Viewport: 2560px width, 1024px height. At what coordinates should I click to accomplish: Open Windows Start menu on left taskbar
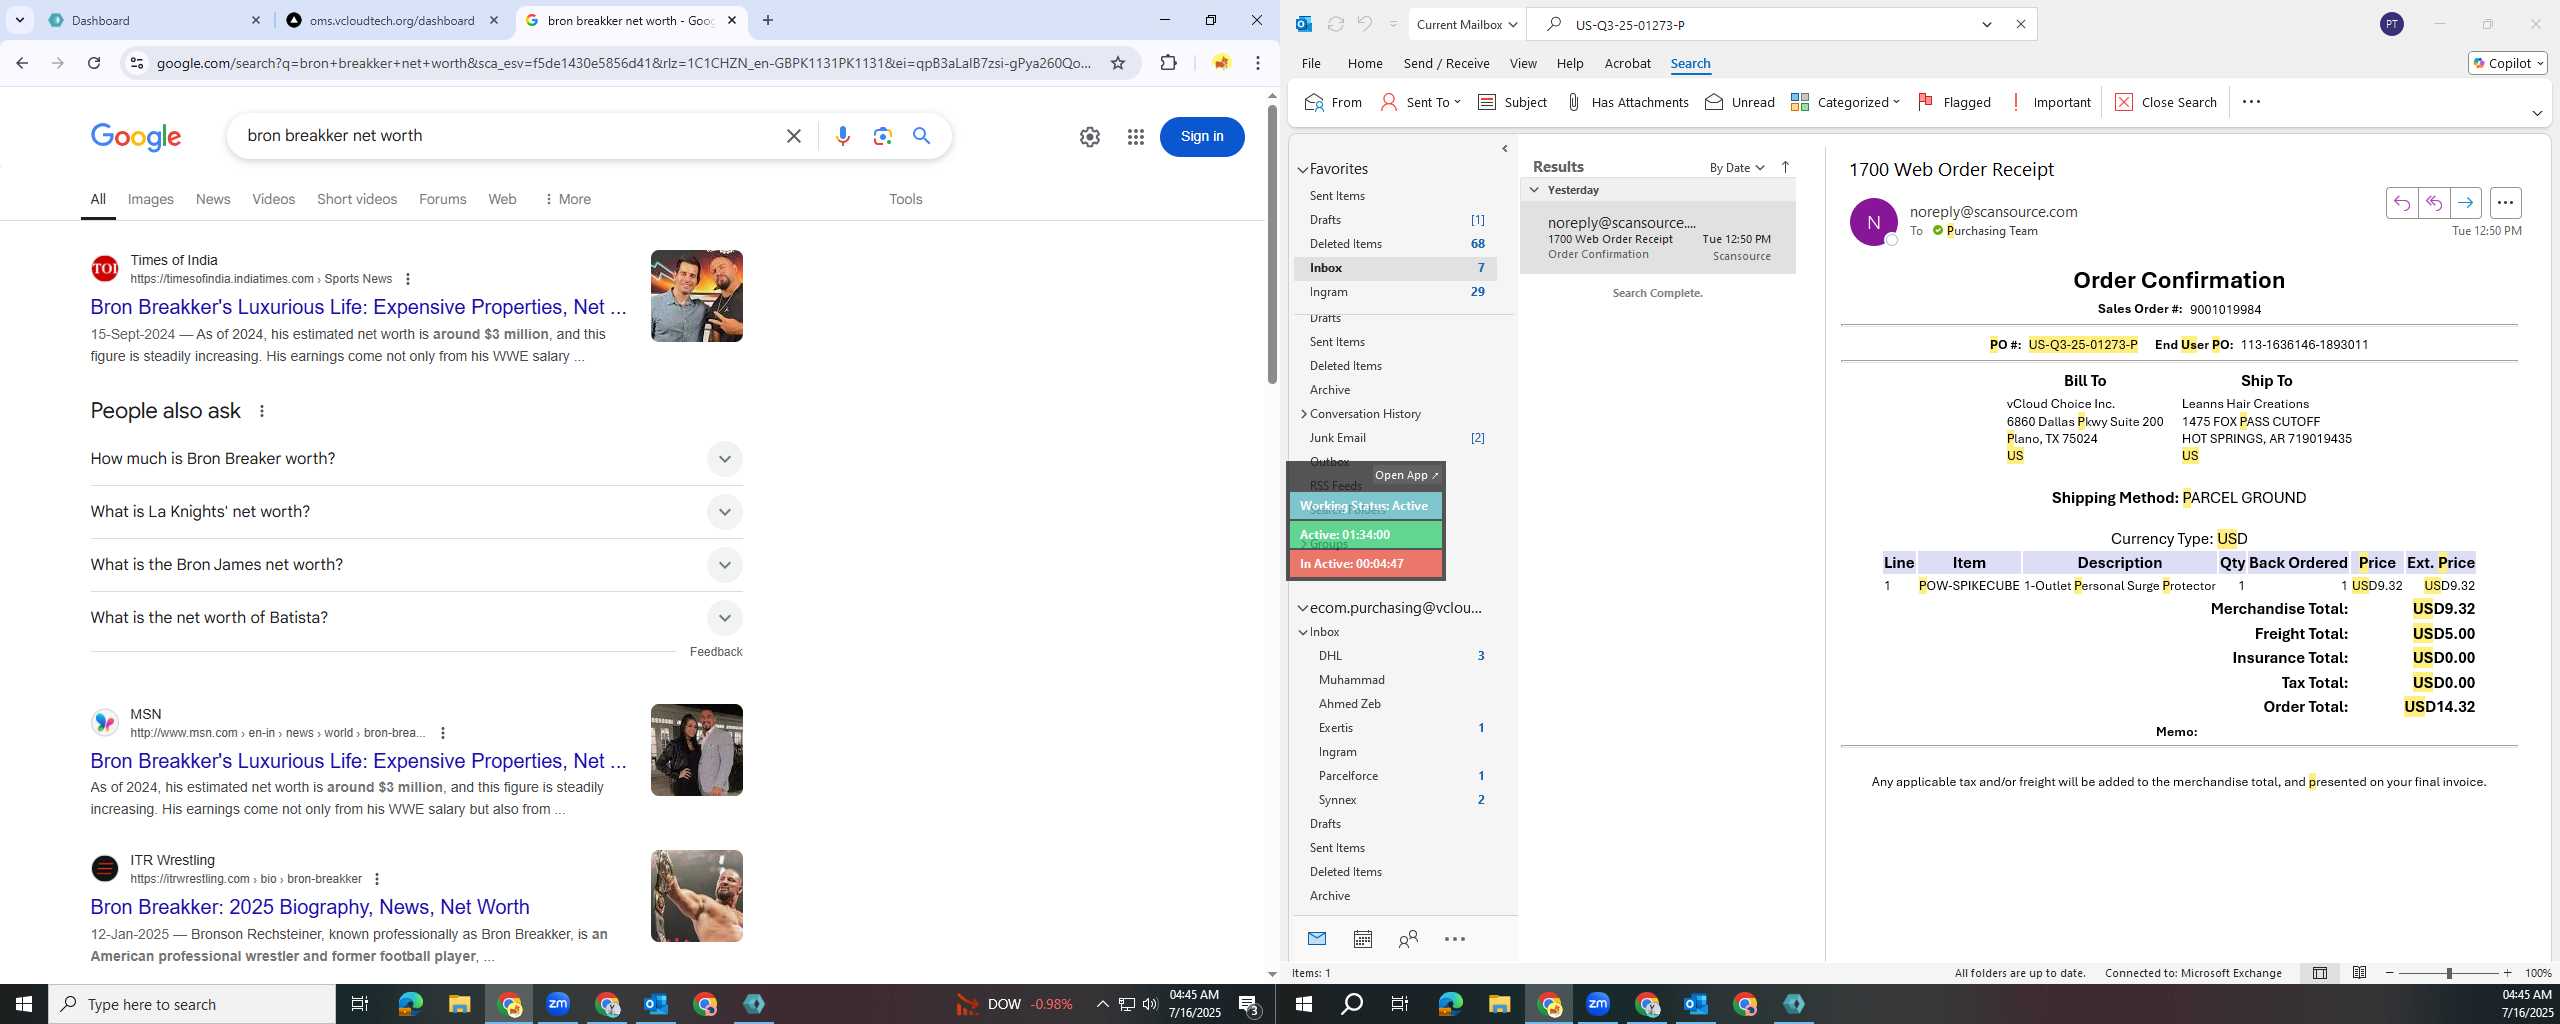point(24,1004)
